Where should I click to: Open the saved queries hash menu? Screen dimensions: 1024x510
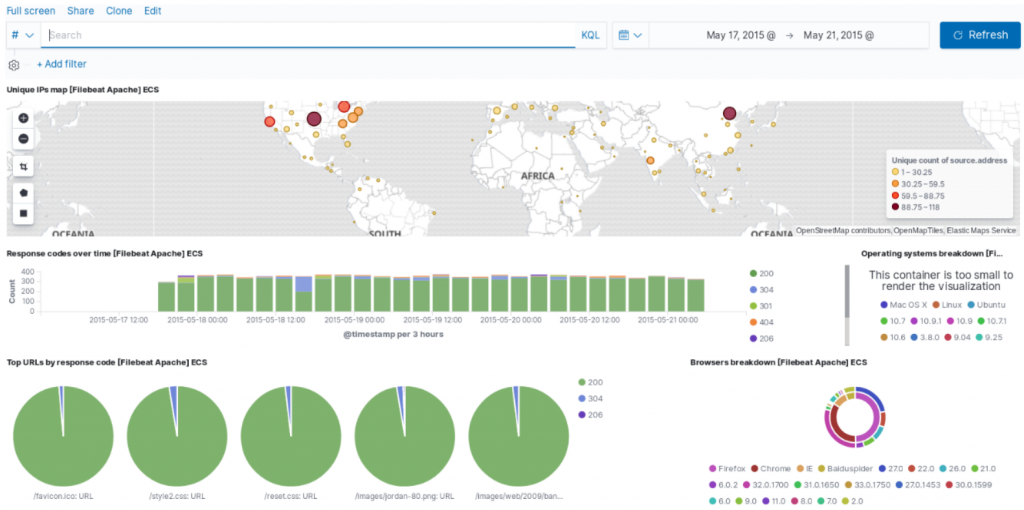click(24, 35)
